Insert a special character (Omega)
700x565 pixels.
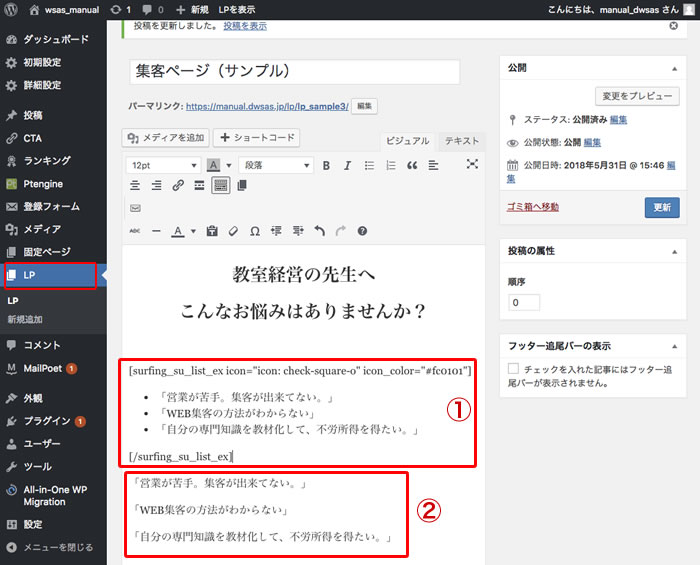point(255,231)
